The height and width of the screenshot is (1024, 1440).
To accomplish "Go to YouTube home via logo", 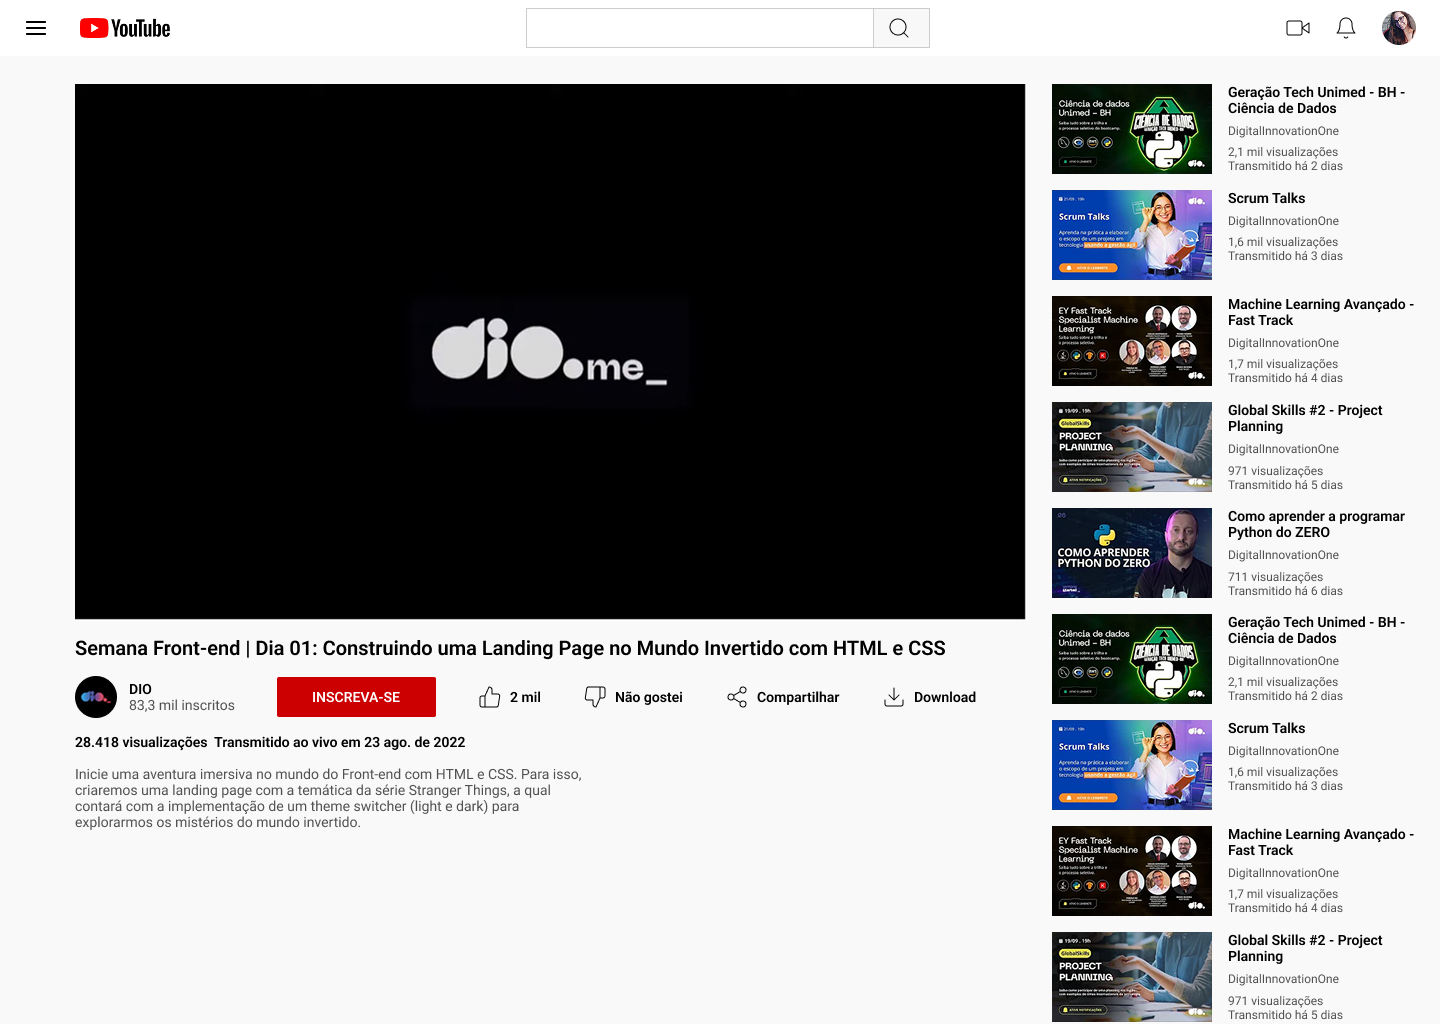I will pyautogui.click(x=125, y=28).
